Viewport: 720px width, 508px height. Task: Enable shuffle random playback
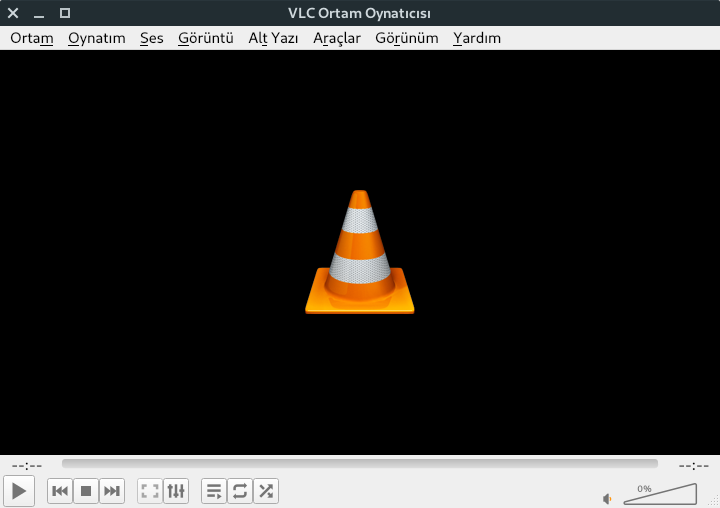tap(266, 491)
